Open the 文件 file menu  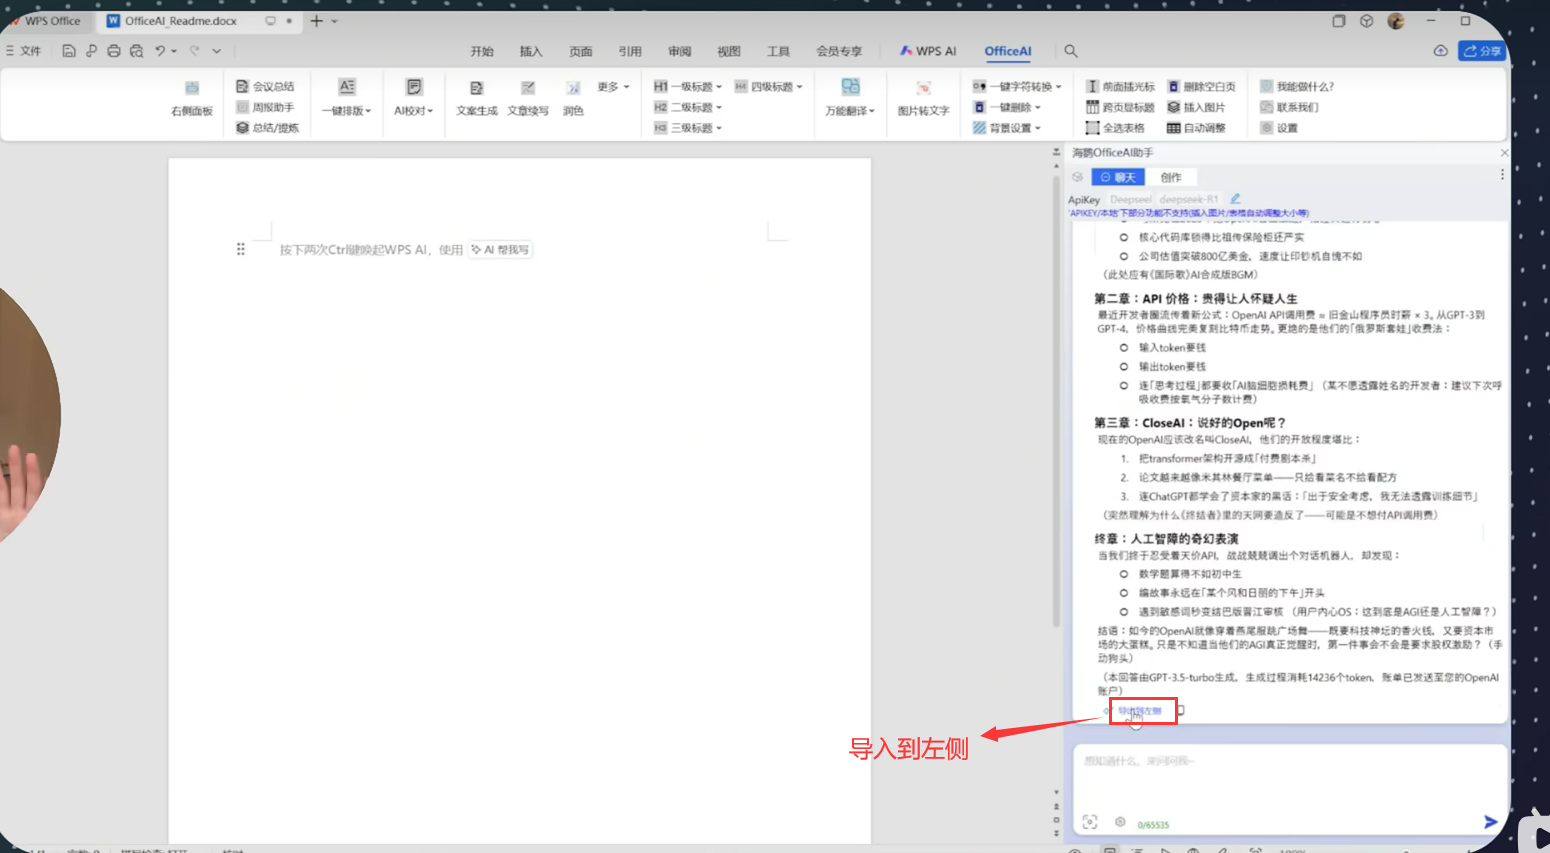(24, 51)
